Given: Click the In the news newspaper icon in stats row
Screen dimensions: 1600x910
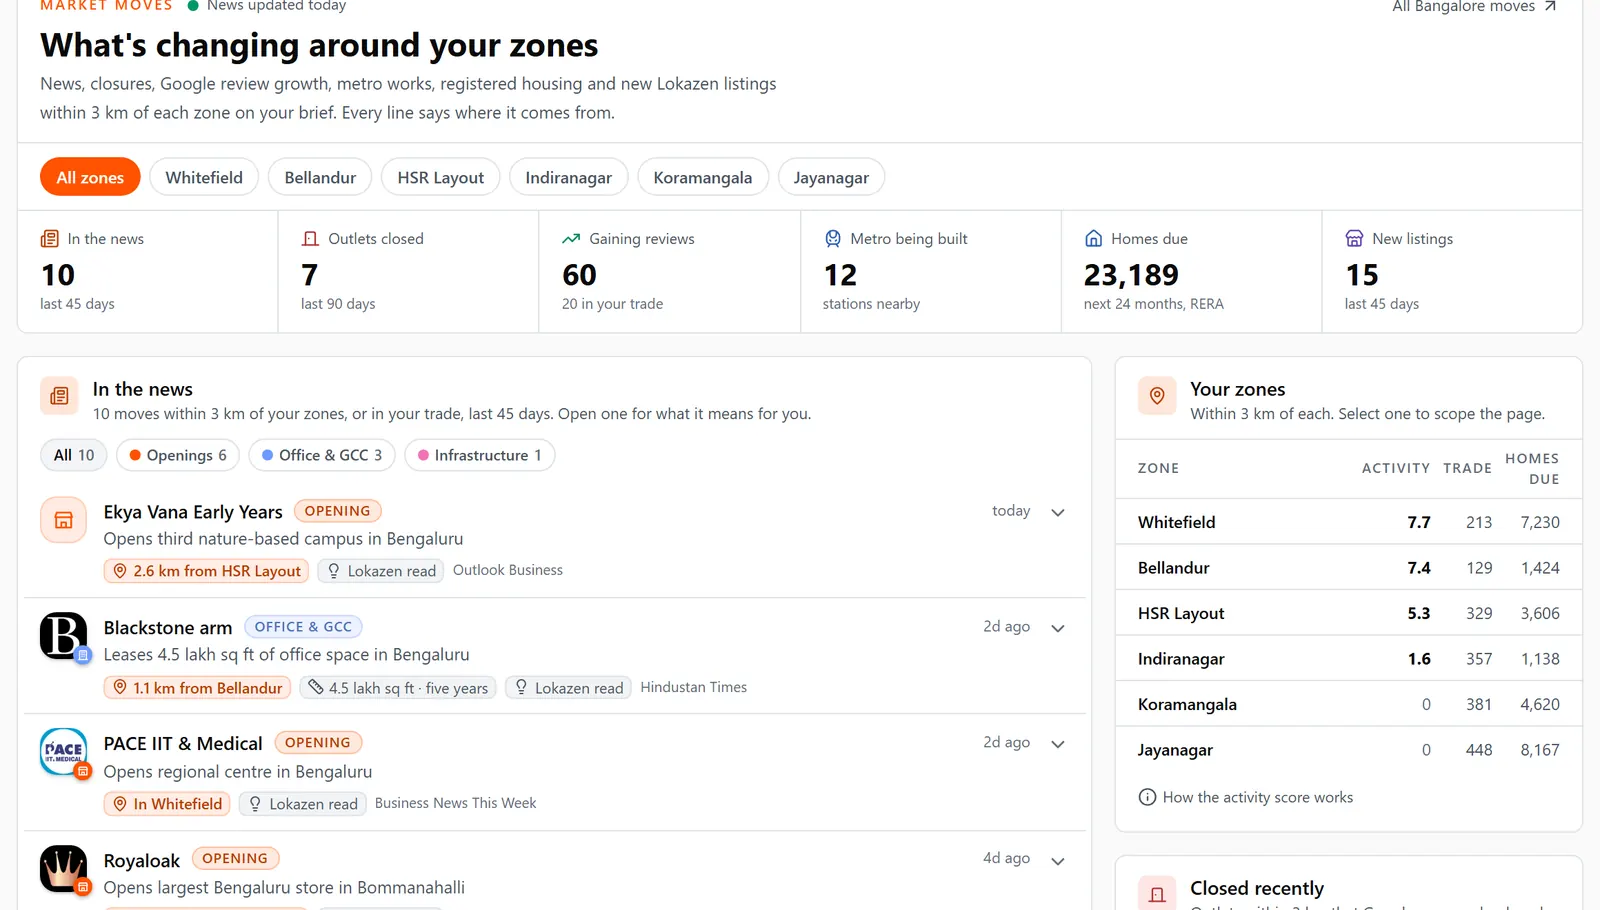Looking at the screenshot, I should [x=49, y=239].
